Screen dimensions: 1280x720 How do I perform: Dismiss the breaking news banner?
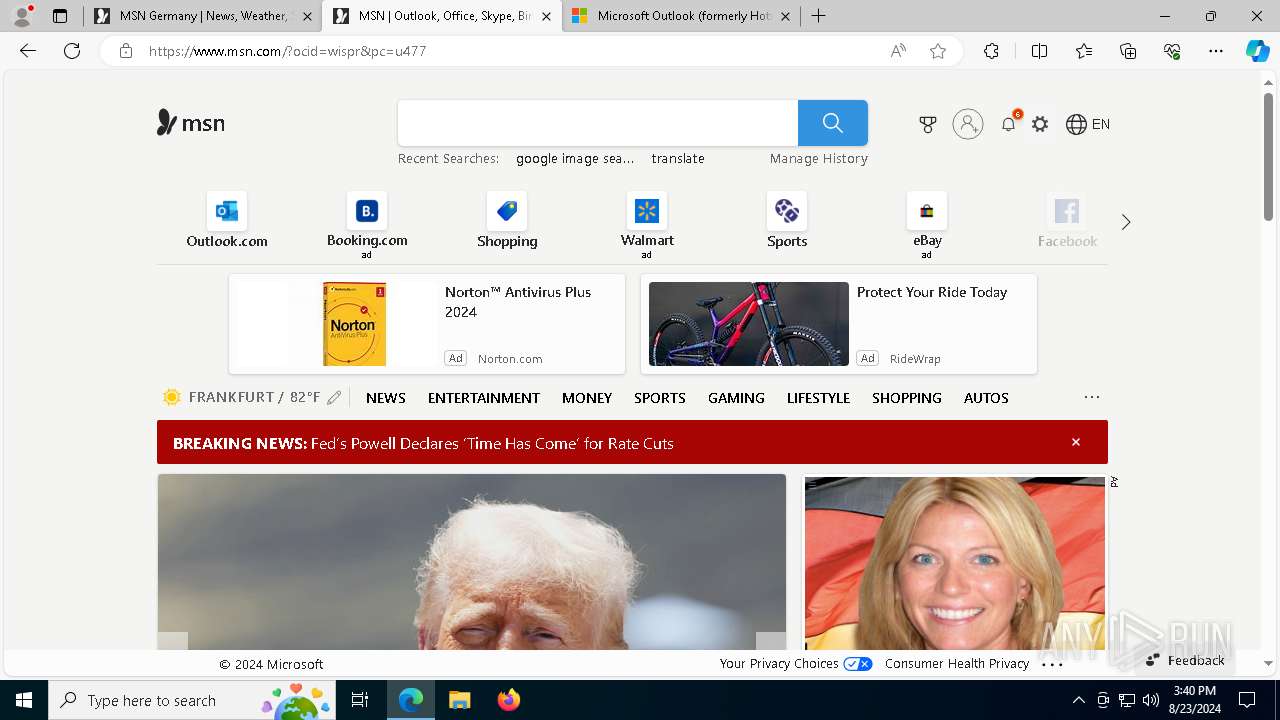coord(1076,442)
